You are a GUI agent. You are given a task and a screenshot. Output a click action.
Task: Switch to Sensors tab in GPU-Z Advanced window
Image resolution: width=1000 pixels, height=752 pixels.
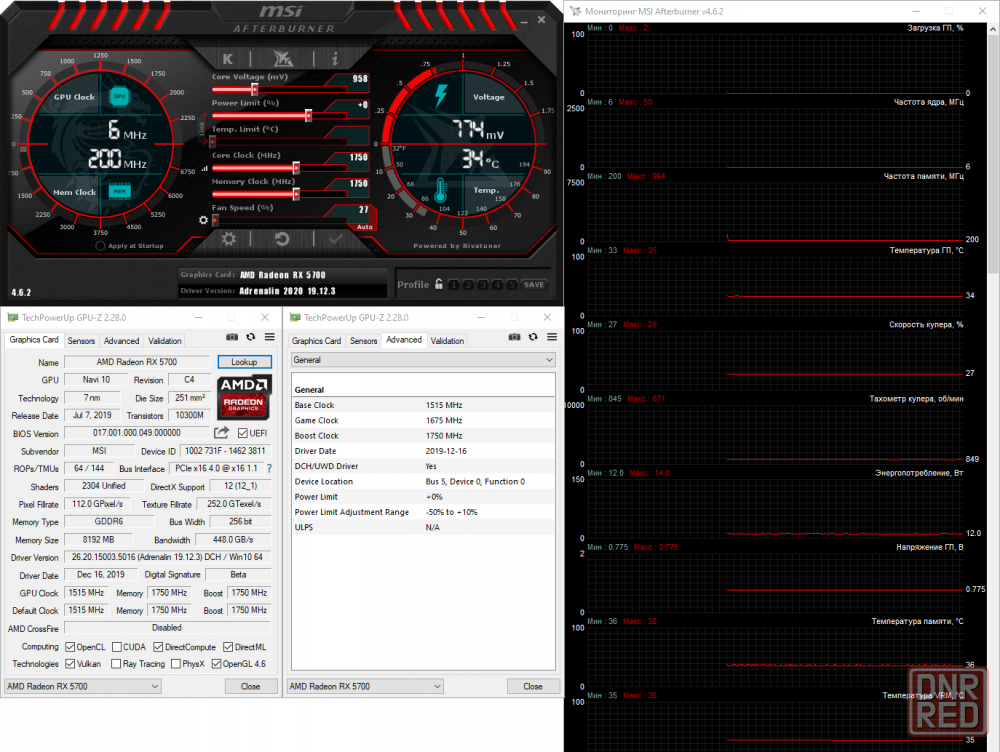[364, 341]
